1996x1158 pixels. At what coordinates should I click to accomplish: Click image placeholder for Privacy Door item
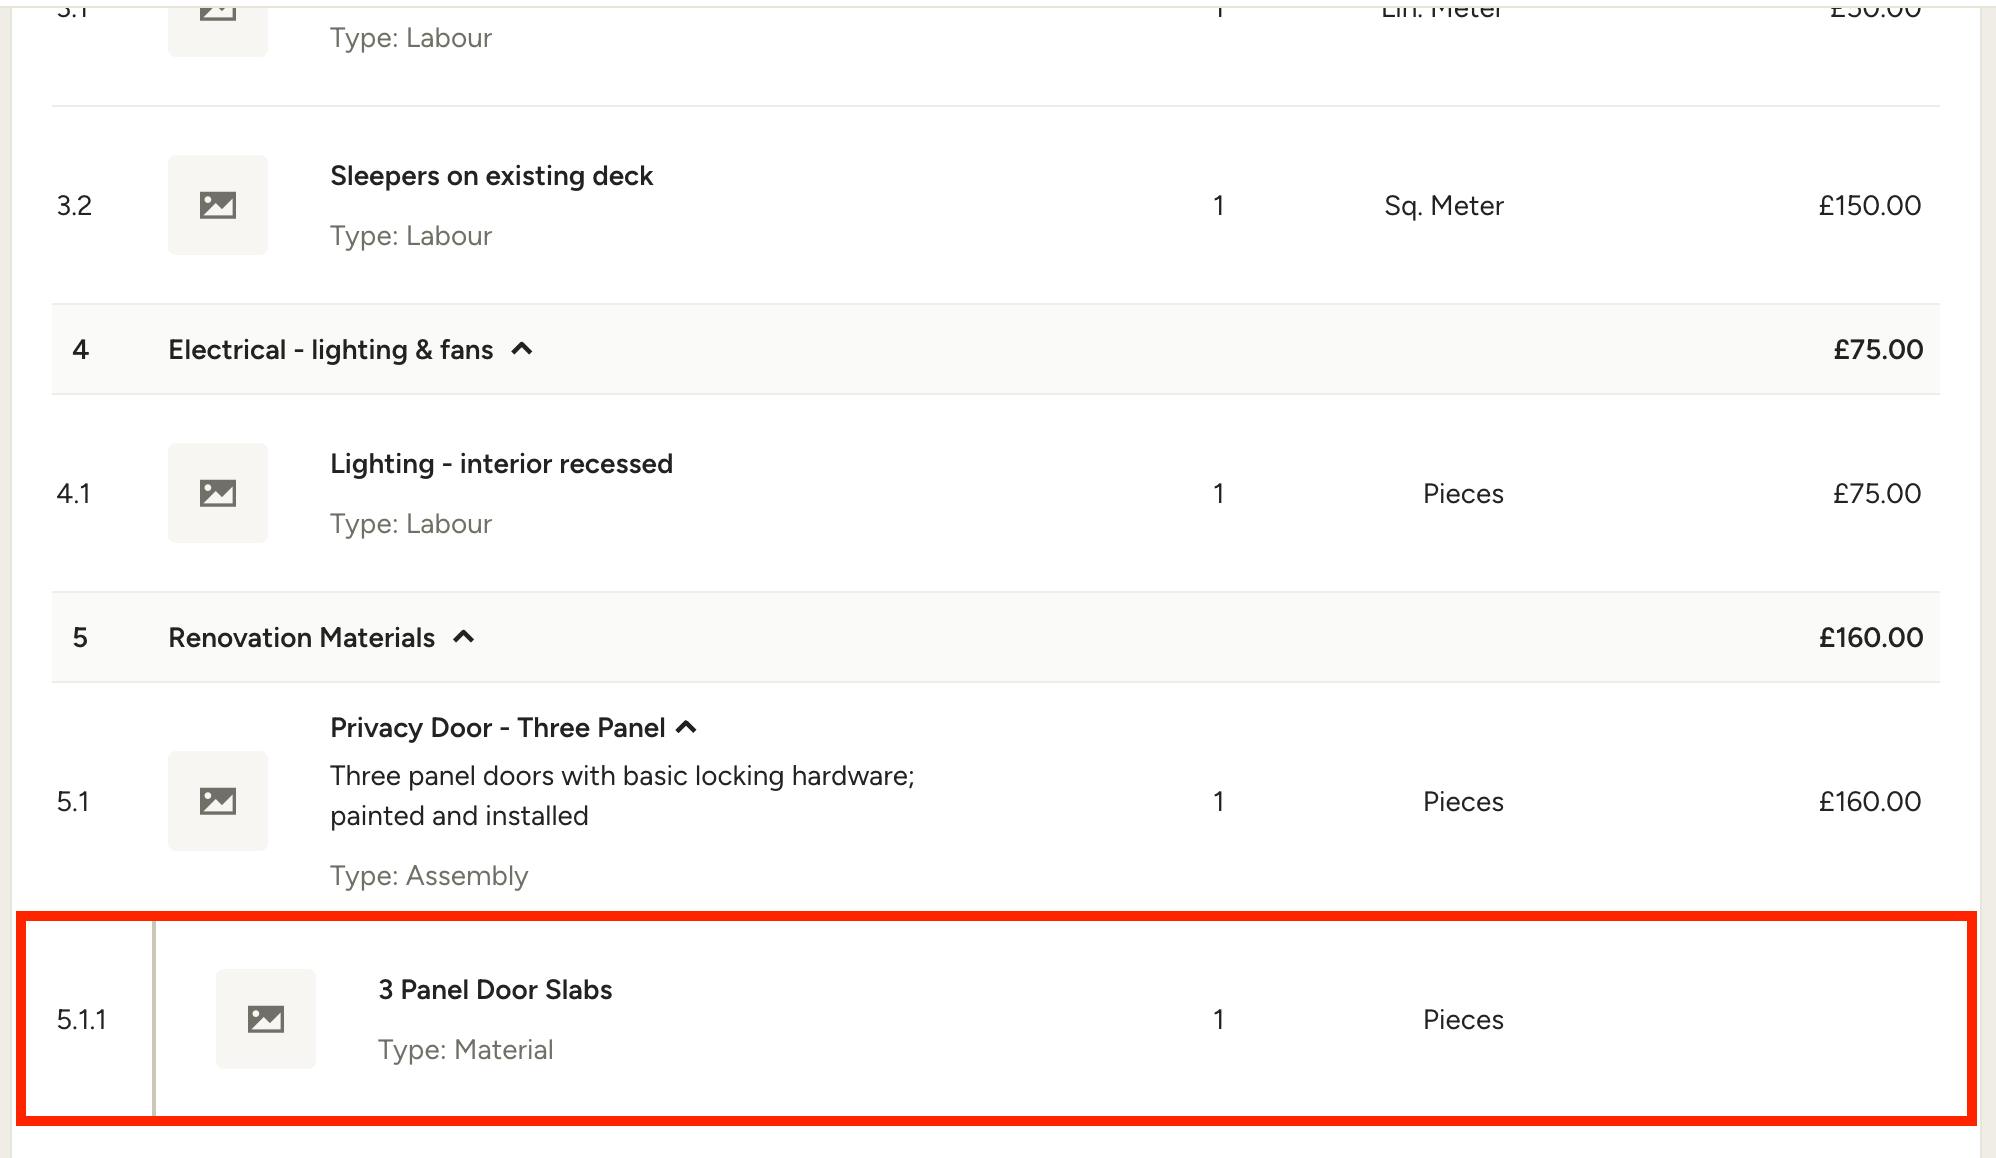tap(218, 801)
